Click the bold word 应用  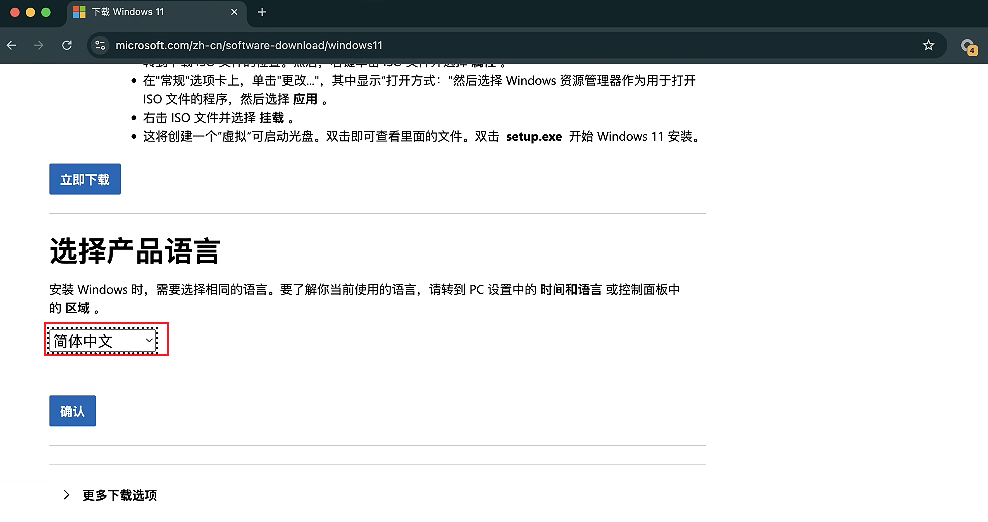click(306, 100)
